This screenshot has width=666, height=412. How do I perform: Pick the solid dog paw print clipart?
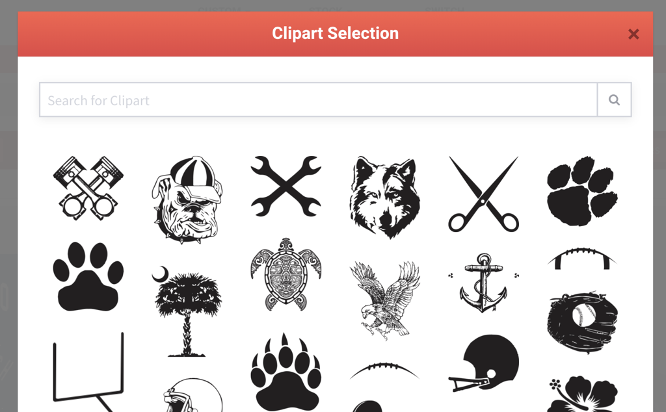(x=88, y=277)
